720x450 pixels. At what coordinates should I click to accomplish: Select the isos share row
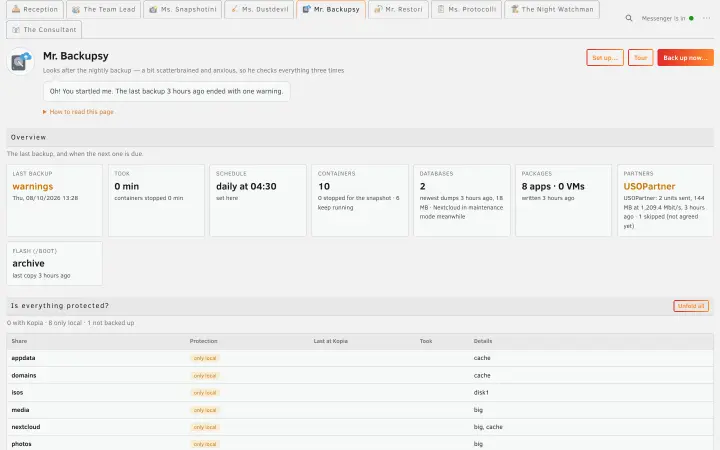360,393
